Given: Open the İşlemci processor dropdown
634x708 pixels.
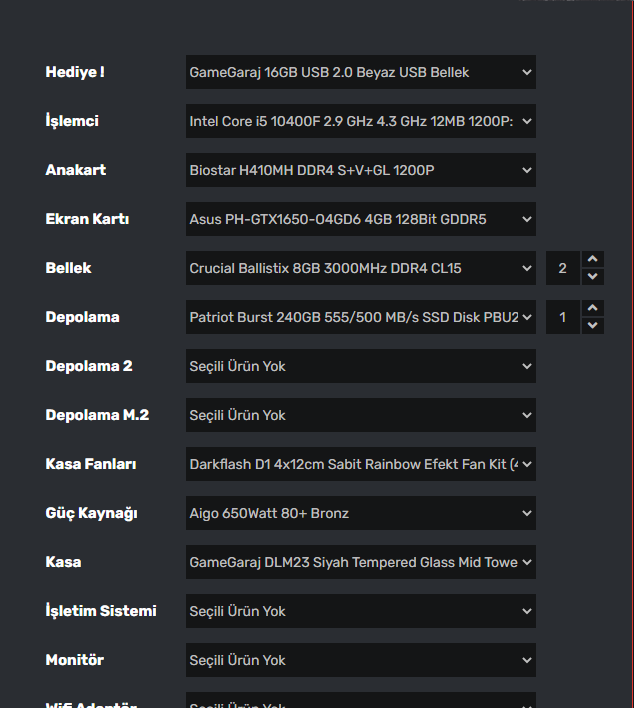Looking at the screenshot, I should tap(361, 121).
